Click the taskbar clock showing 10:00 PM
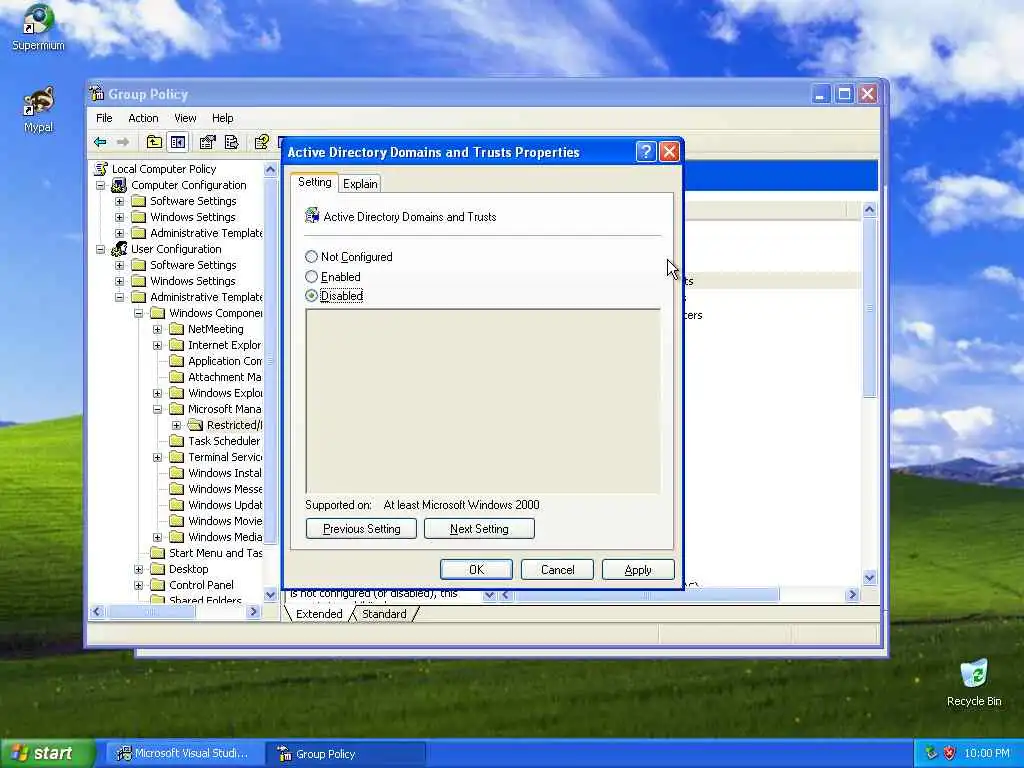 click(986, 754)
